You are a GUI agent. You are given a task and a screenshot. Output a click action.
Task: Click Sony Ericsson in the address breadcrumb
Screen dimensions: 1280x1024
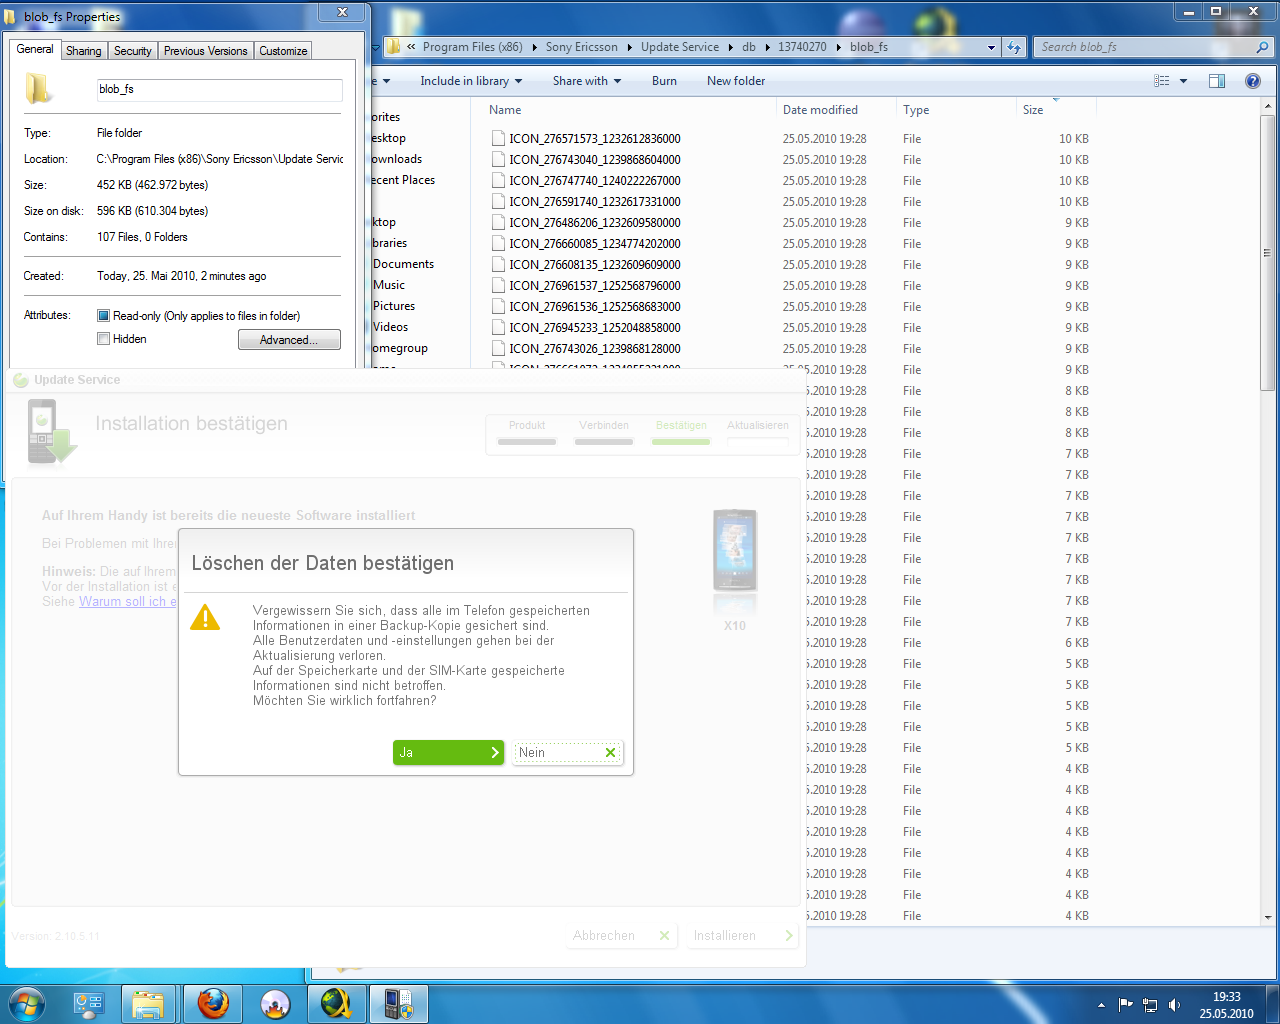(582, 47)
